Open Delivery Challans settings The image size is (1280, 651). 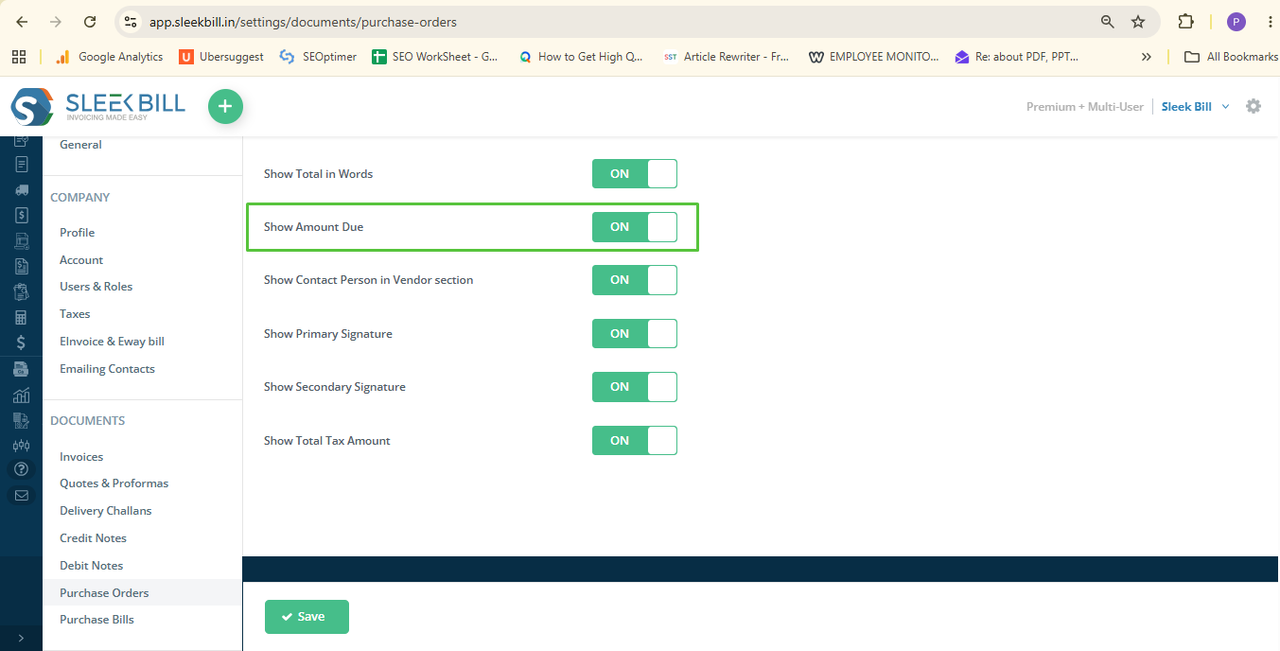pyautogui.click(x=106, y=510)
